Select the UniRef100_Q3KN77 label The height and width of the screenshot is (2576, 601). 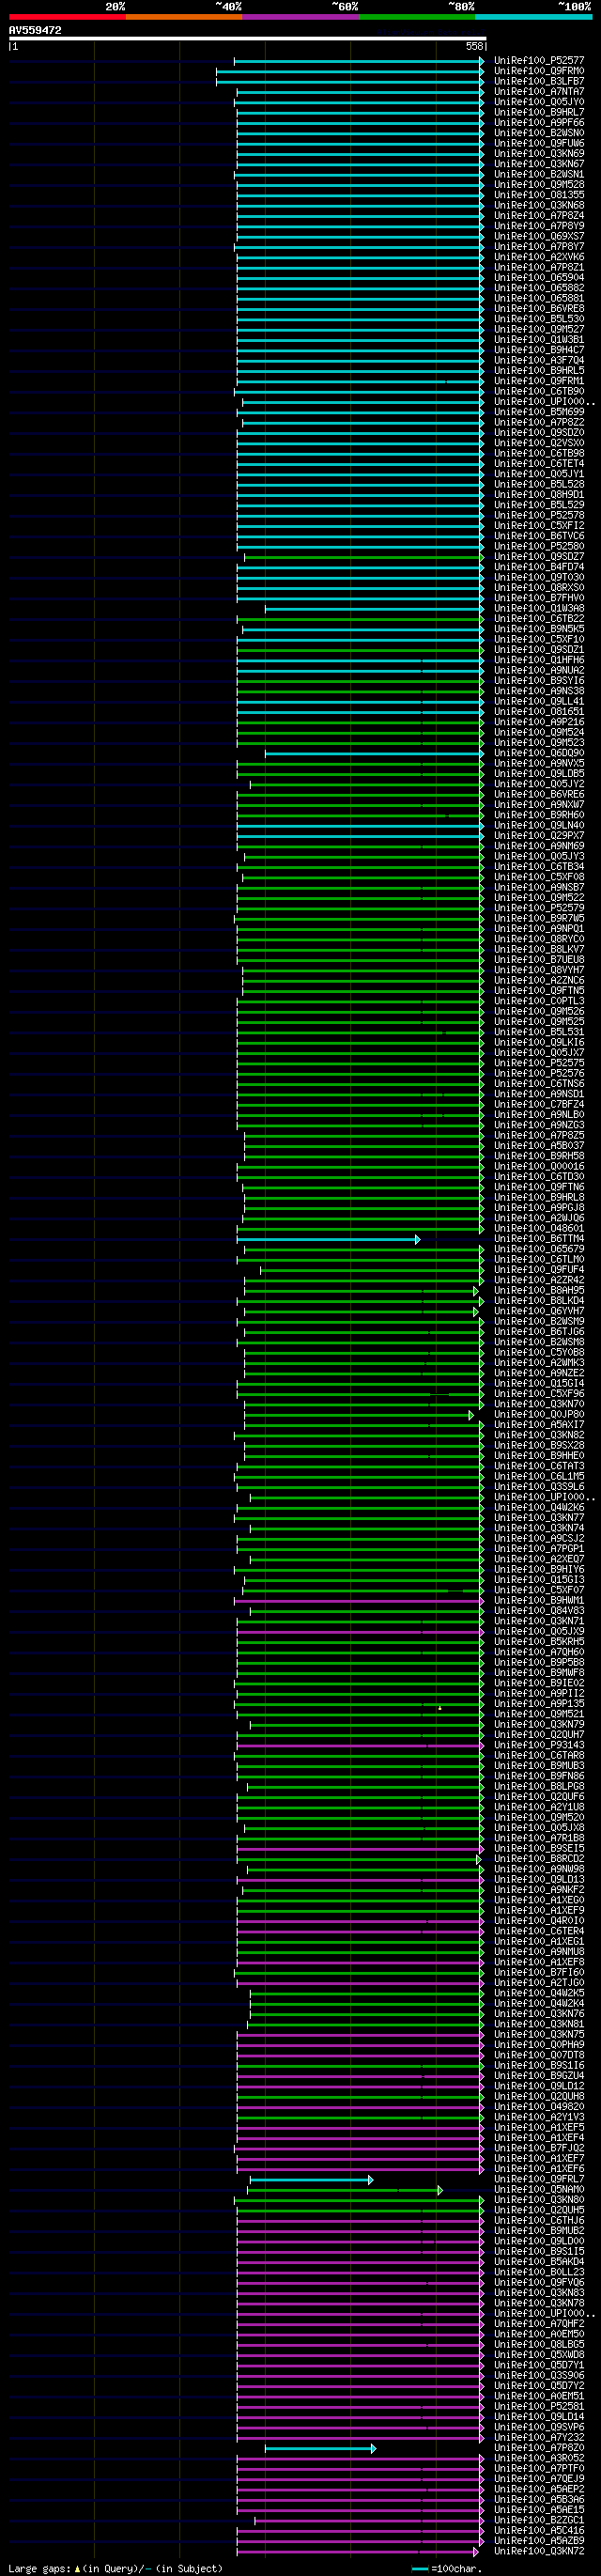[x=539, y=1518]
